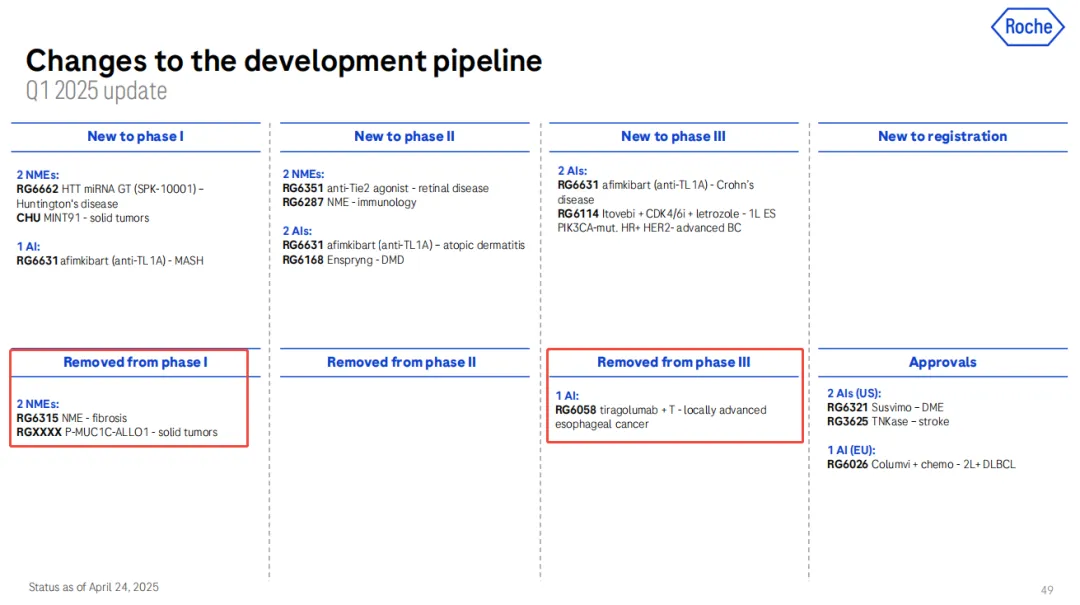Click '2 NMEs:' label under New to phase I
Screen dimensions: 1080x605
click(x=38, y=175)
